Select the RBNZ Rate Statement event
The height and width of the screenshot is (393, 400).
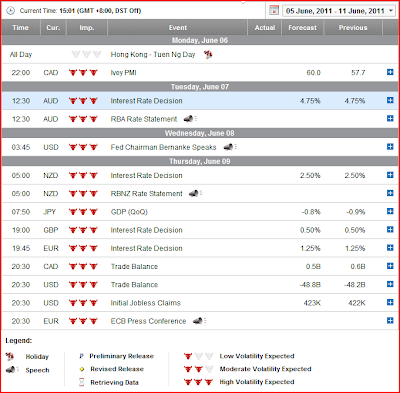point(146,193)
